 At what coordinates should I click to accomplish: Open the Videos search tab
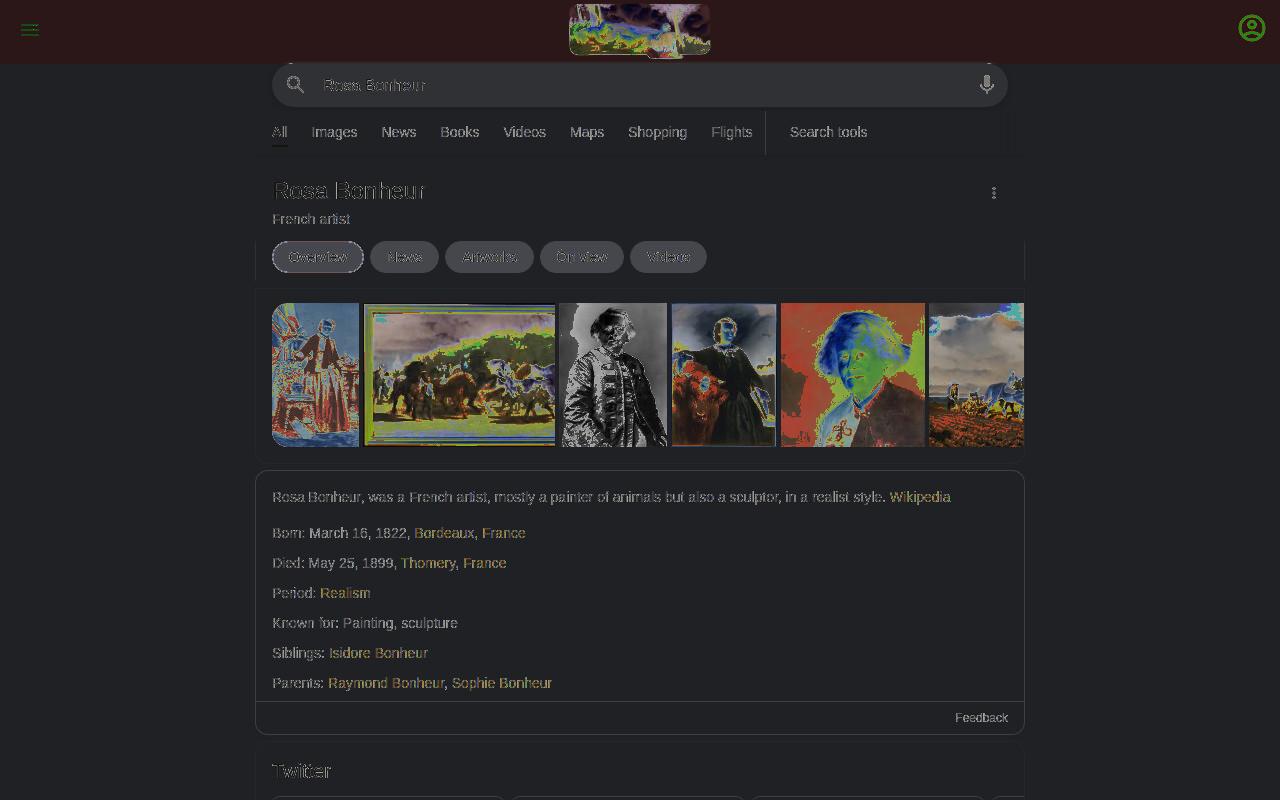pyautogui.click(x=525, y=132)
